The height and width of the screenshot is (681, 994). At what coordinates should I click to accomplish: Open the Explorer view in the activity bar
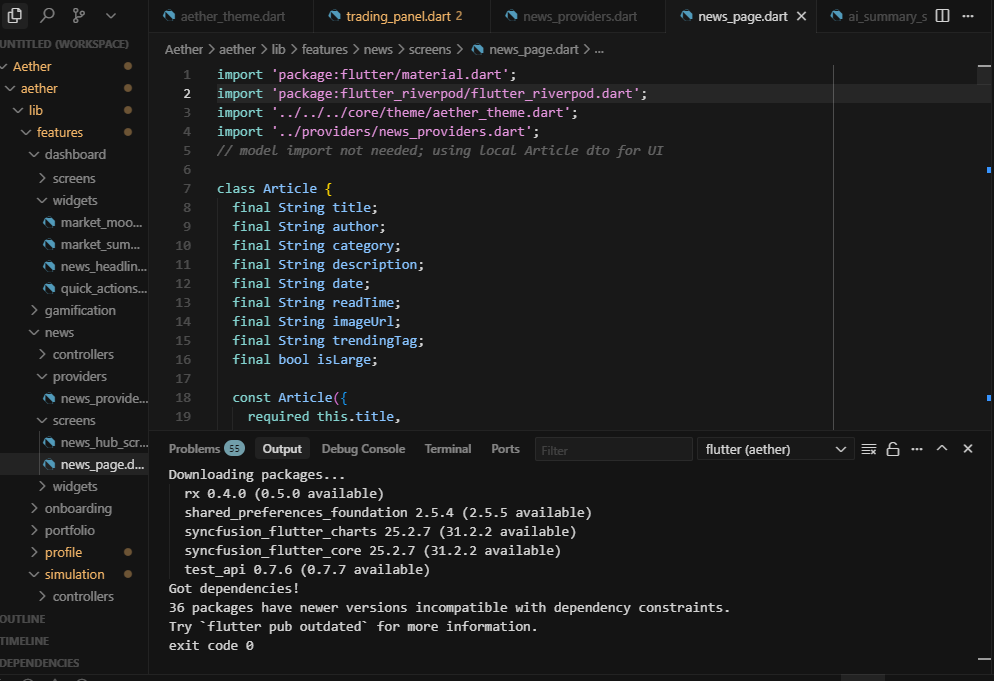click(x=15, y=16)
